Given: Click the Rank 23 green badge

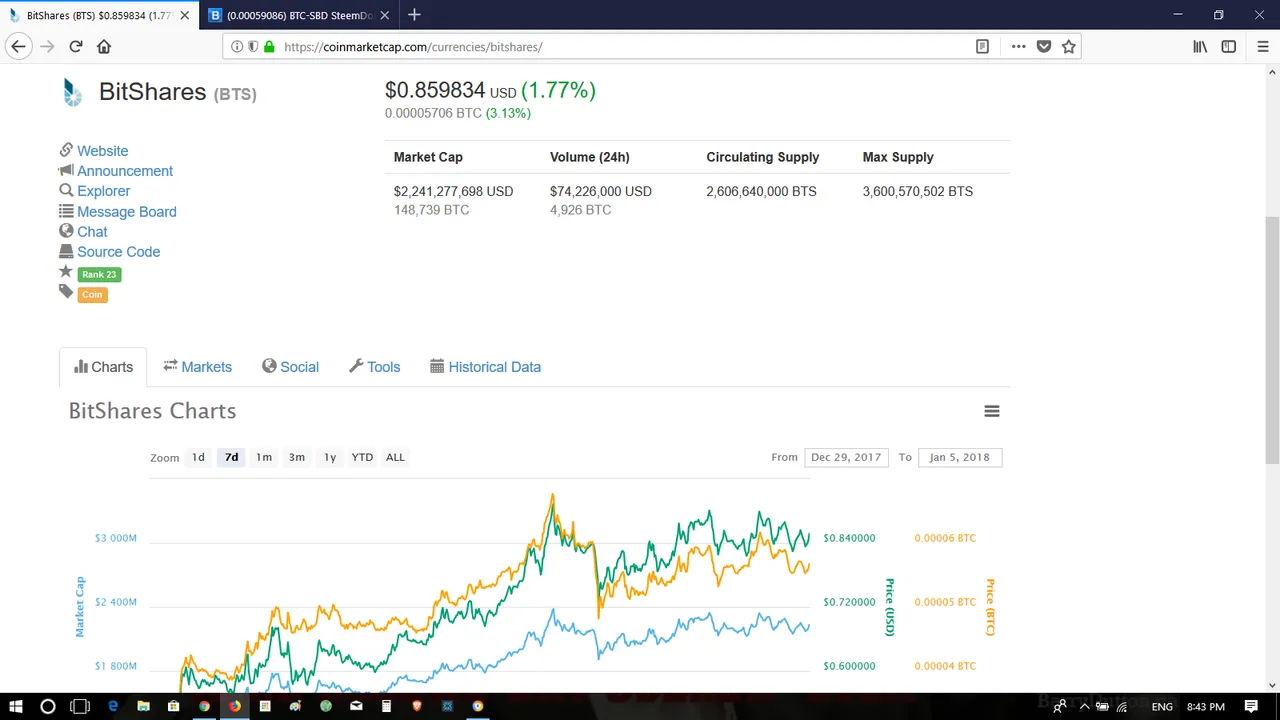Looking at the screenshot, I should (x=99, y=274).
